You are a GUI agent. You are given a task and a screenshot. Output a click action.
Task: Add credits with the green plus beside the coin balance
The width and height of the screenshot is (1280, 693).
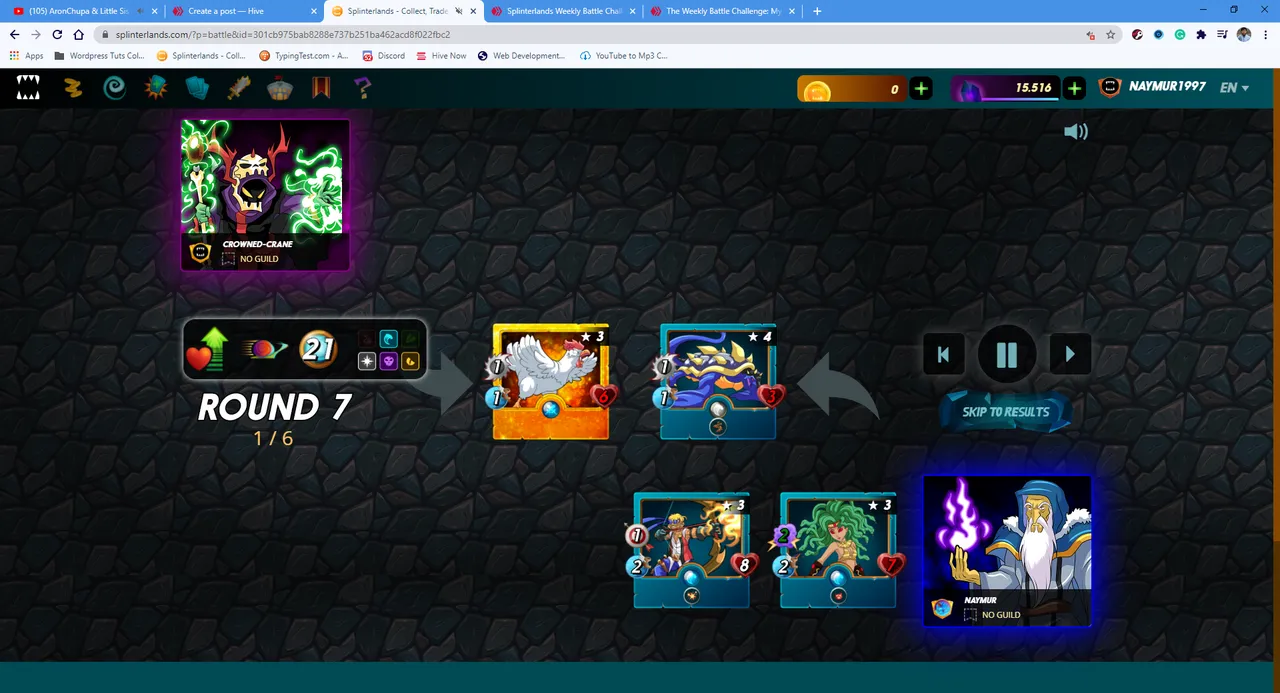(x=921, y=88)
